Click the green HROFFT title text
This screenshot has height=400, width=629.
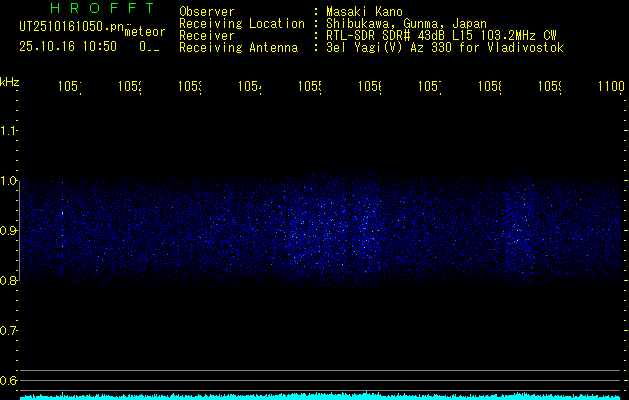[x=103, y=8]
